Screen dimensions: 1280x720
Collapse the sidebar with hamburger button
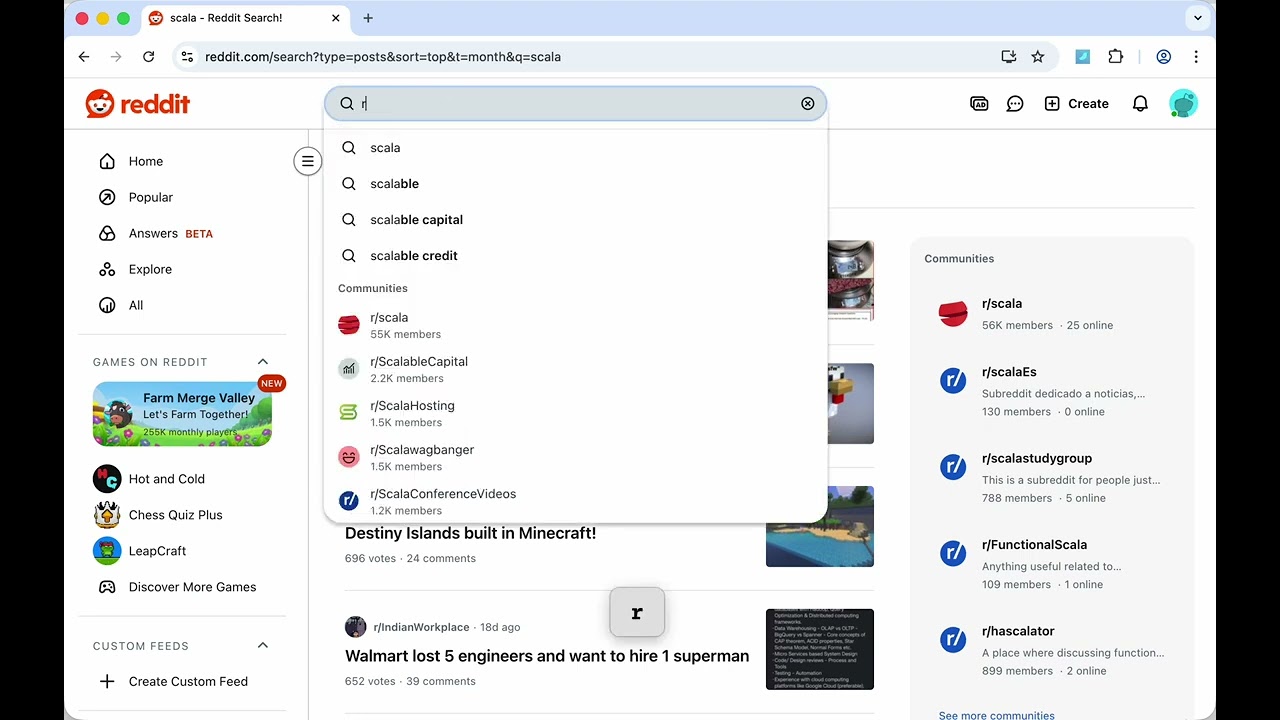coord(308,161)
